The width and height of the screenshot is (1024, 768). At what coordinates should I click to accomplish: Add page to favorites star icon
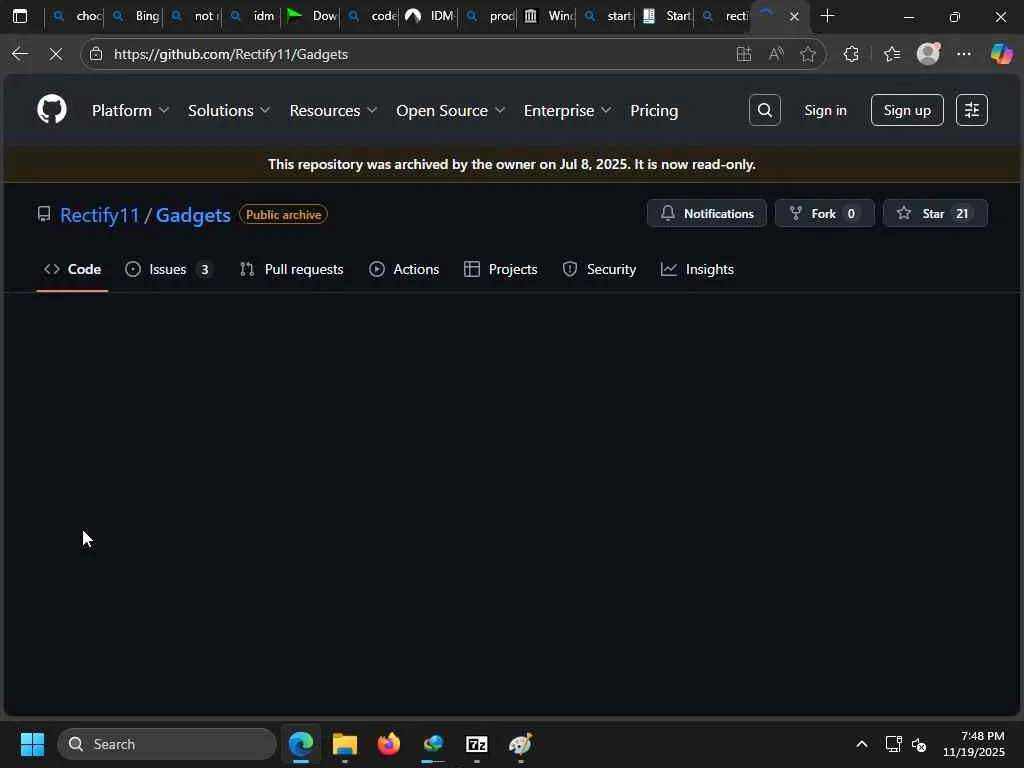808,54
